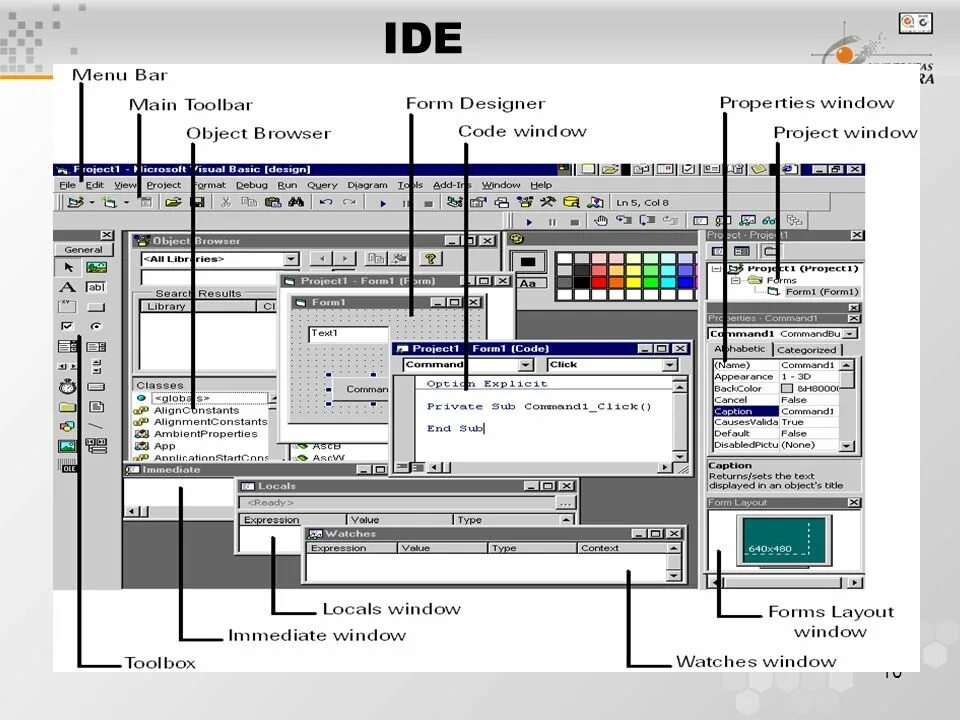960x720 pixels.
Task: Click down arrow of Properties list scrollbar
Action: click(847, 446)
